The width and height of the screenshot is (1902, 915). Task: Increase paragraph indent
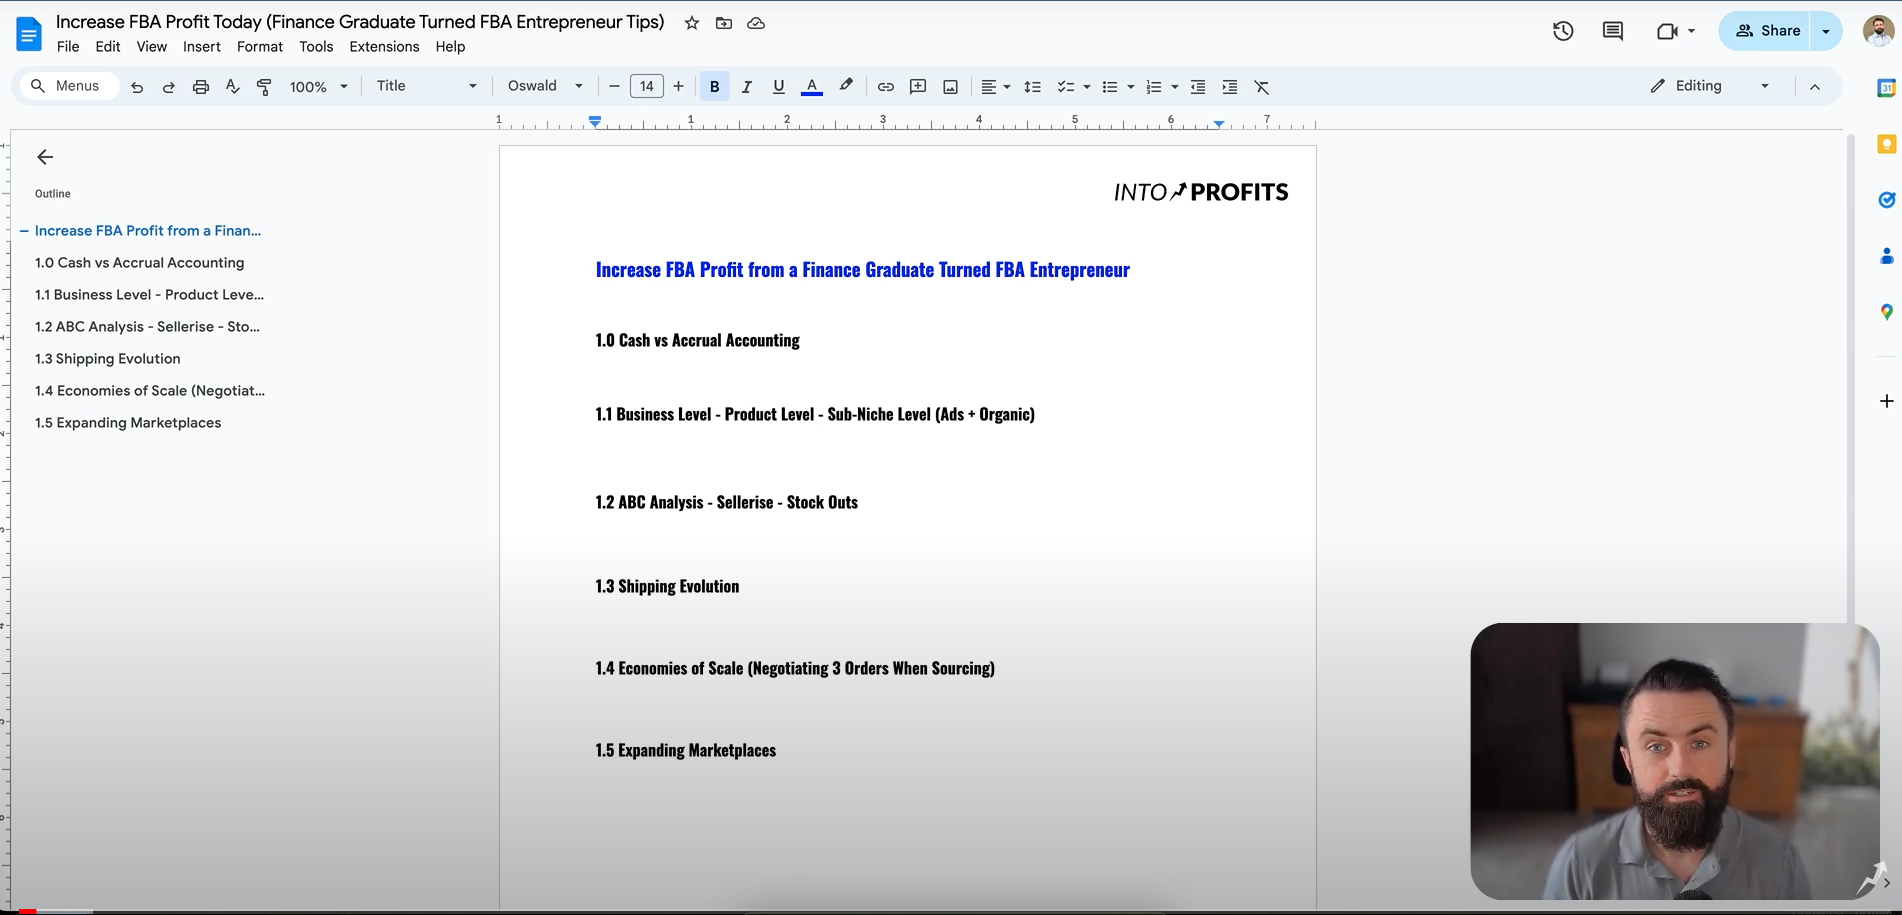tap(1230, 87)
